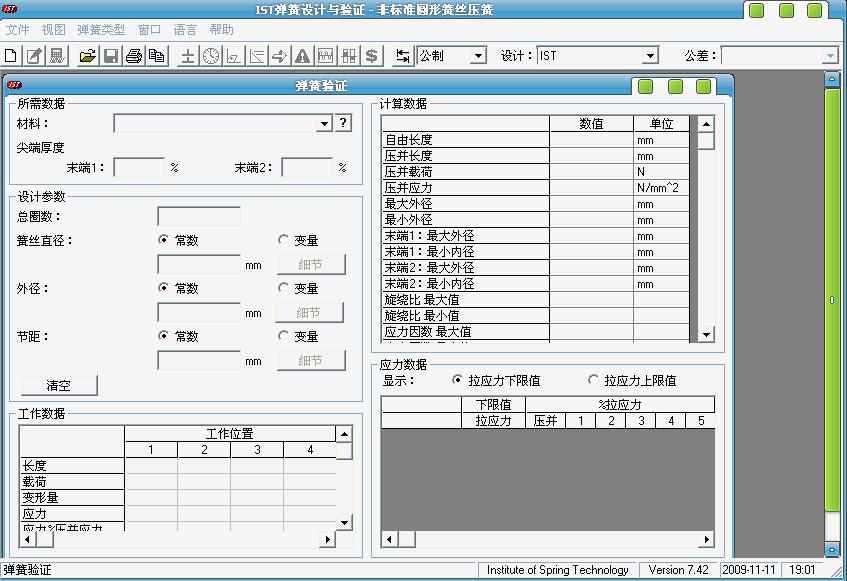Open the 弹簧类型 menu
This screenshot has height=581, width=847.
tap(101, 30)
